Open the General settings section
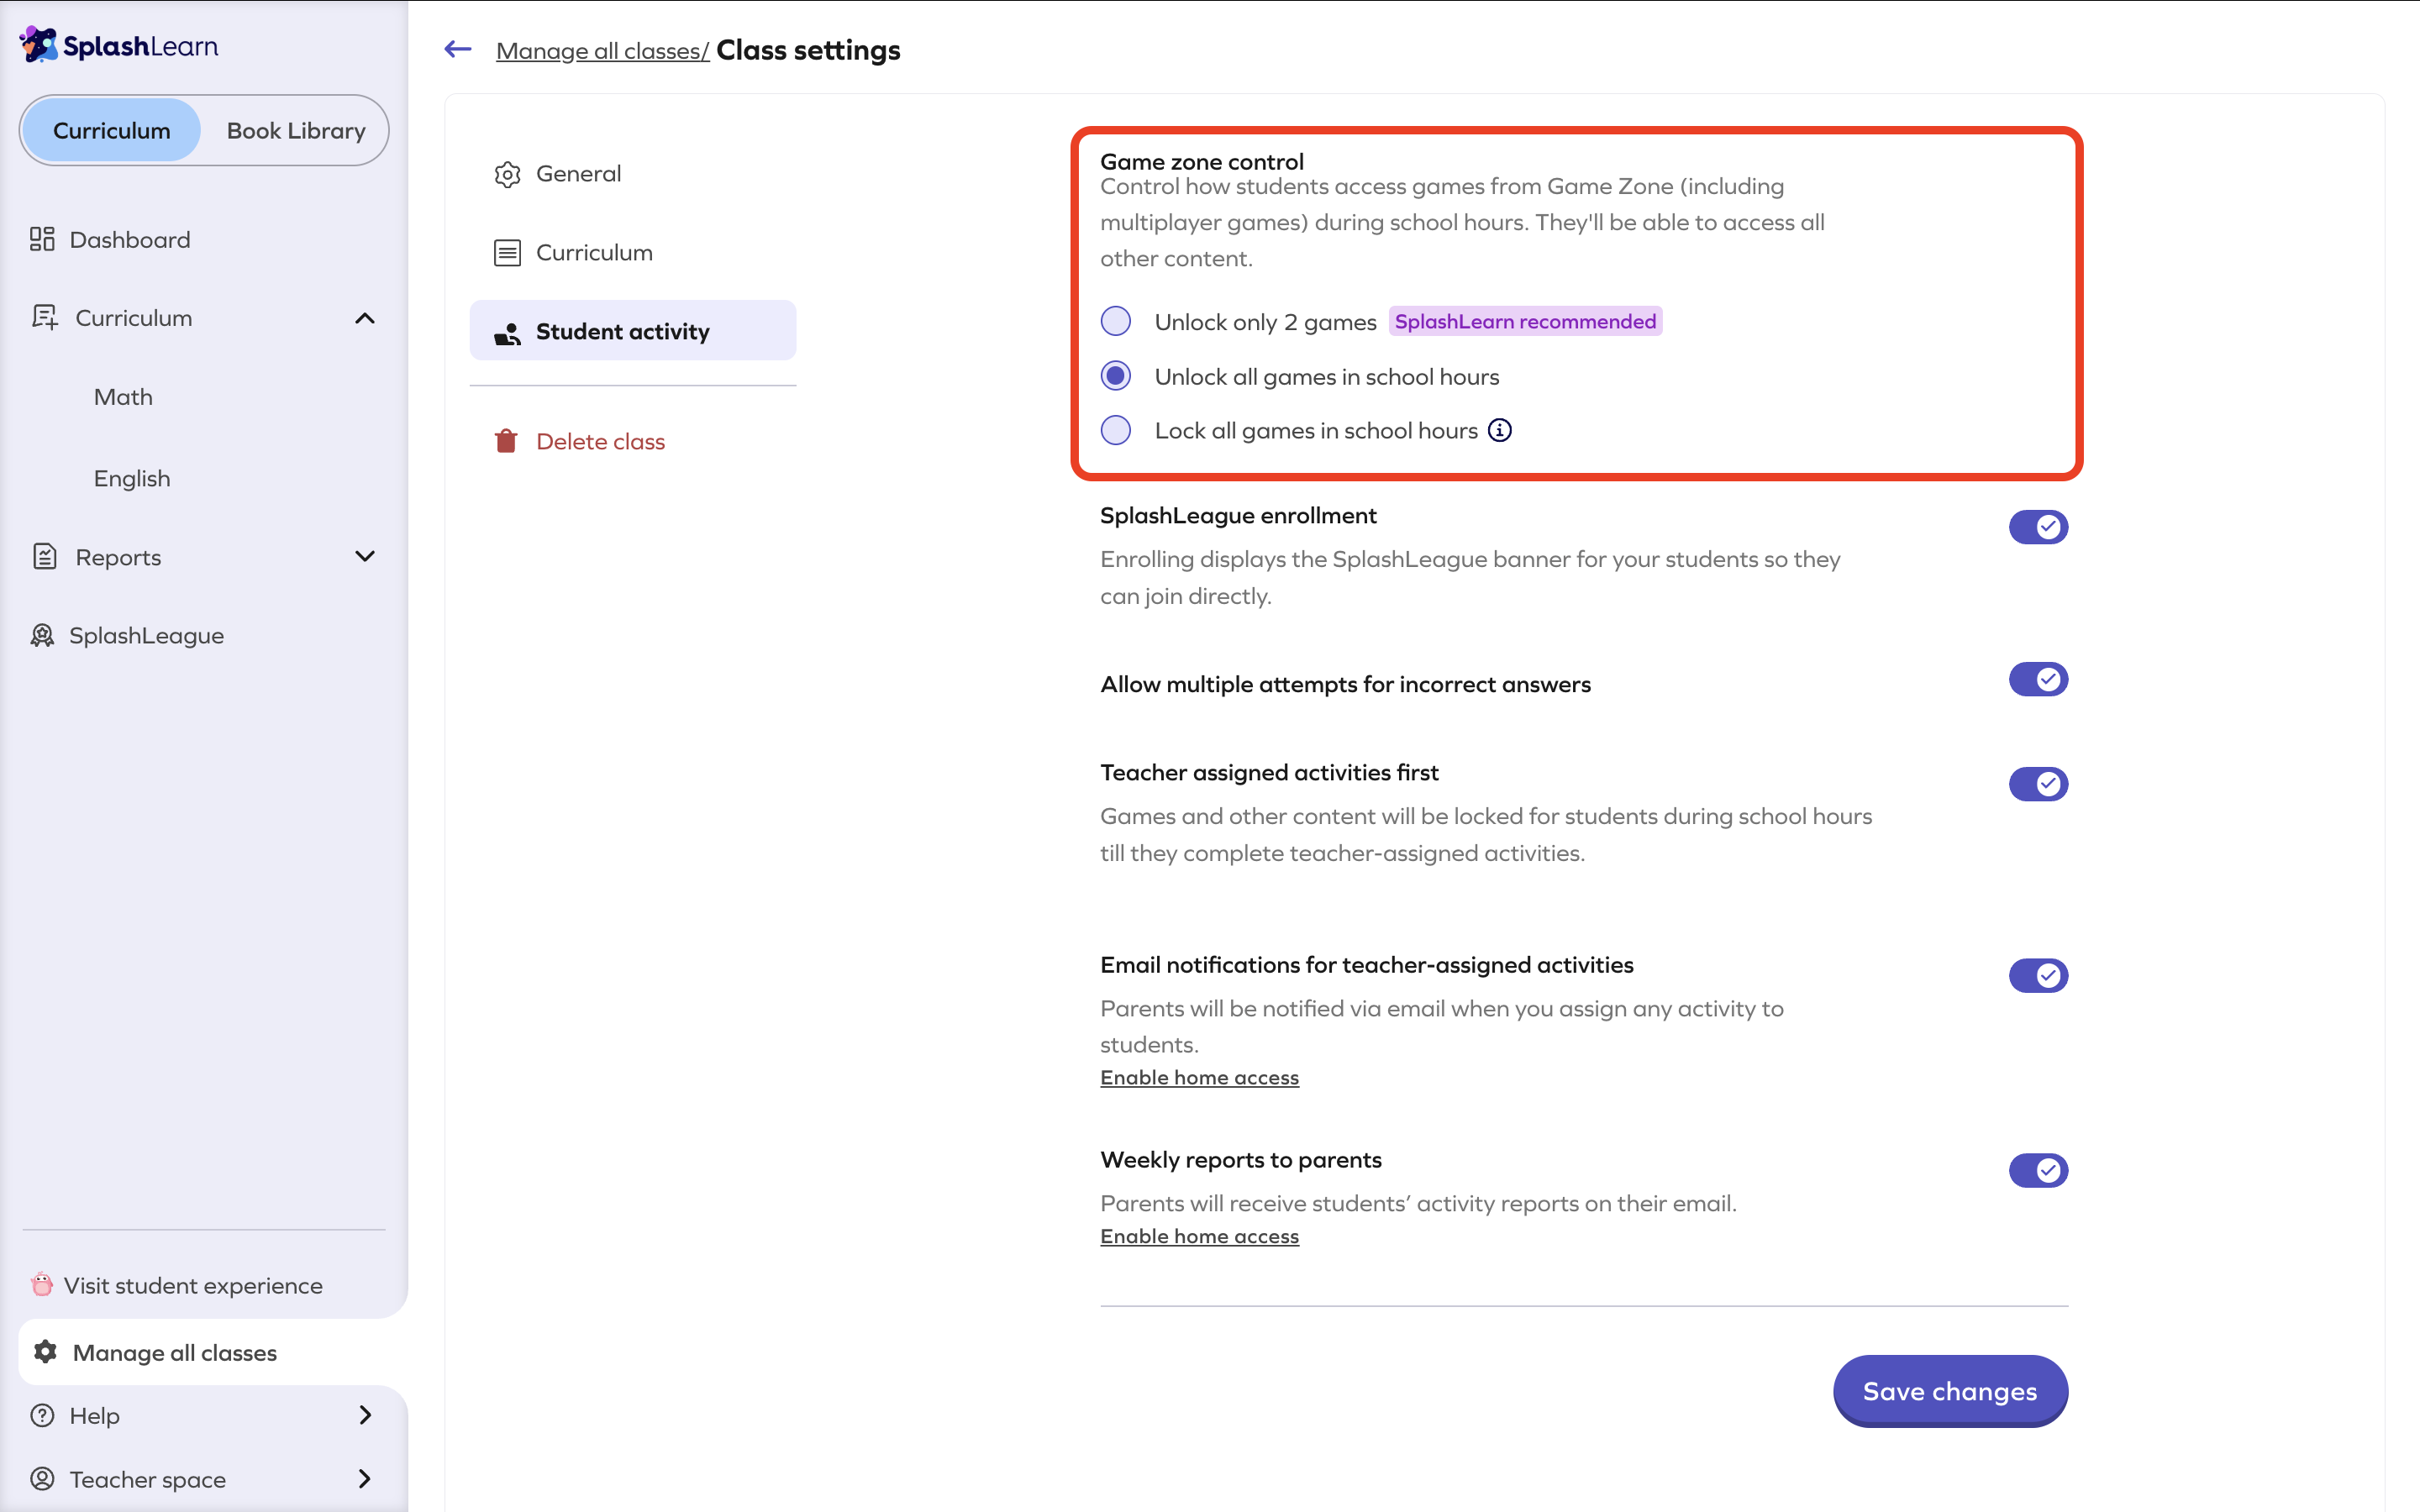The image size is (2420, 1512). [633, 174]
